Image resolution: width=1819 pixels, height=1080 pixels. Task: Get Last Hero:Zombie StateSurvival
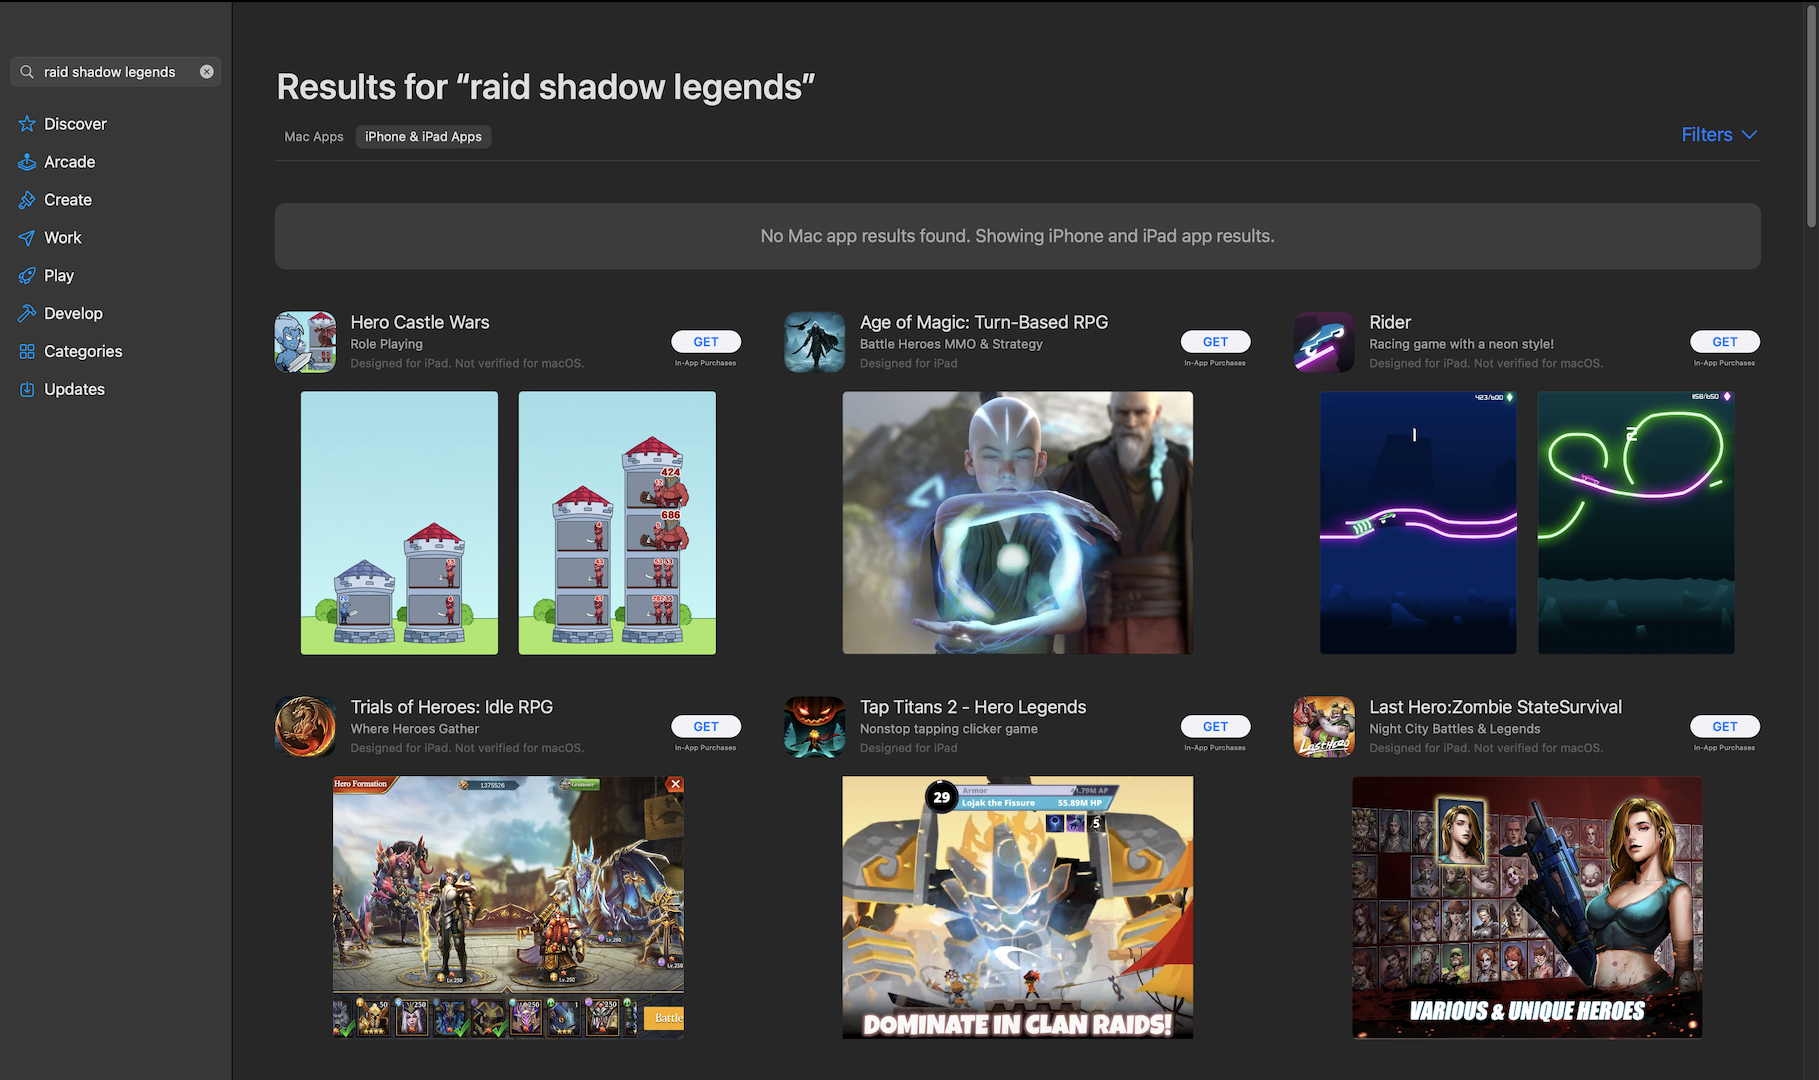coord(1725,727)
